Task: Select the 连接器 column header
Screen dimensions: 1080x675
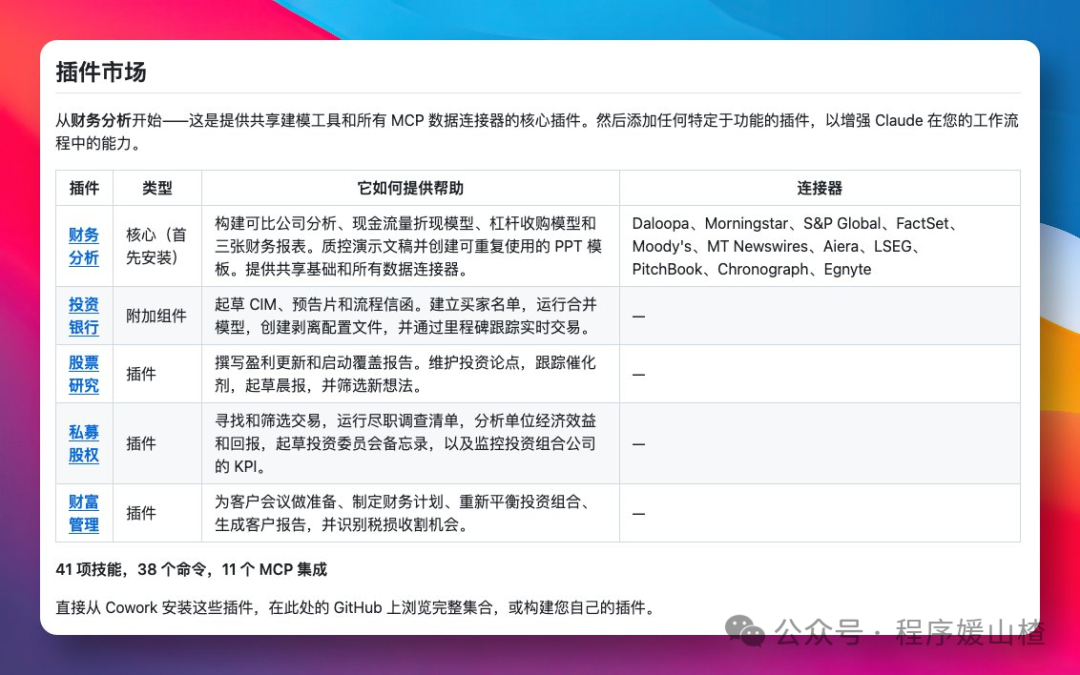Action: click(x=820, y=188)
